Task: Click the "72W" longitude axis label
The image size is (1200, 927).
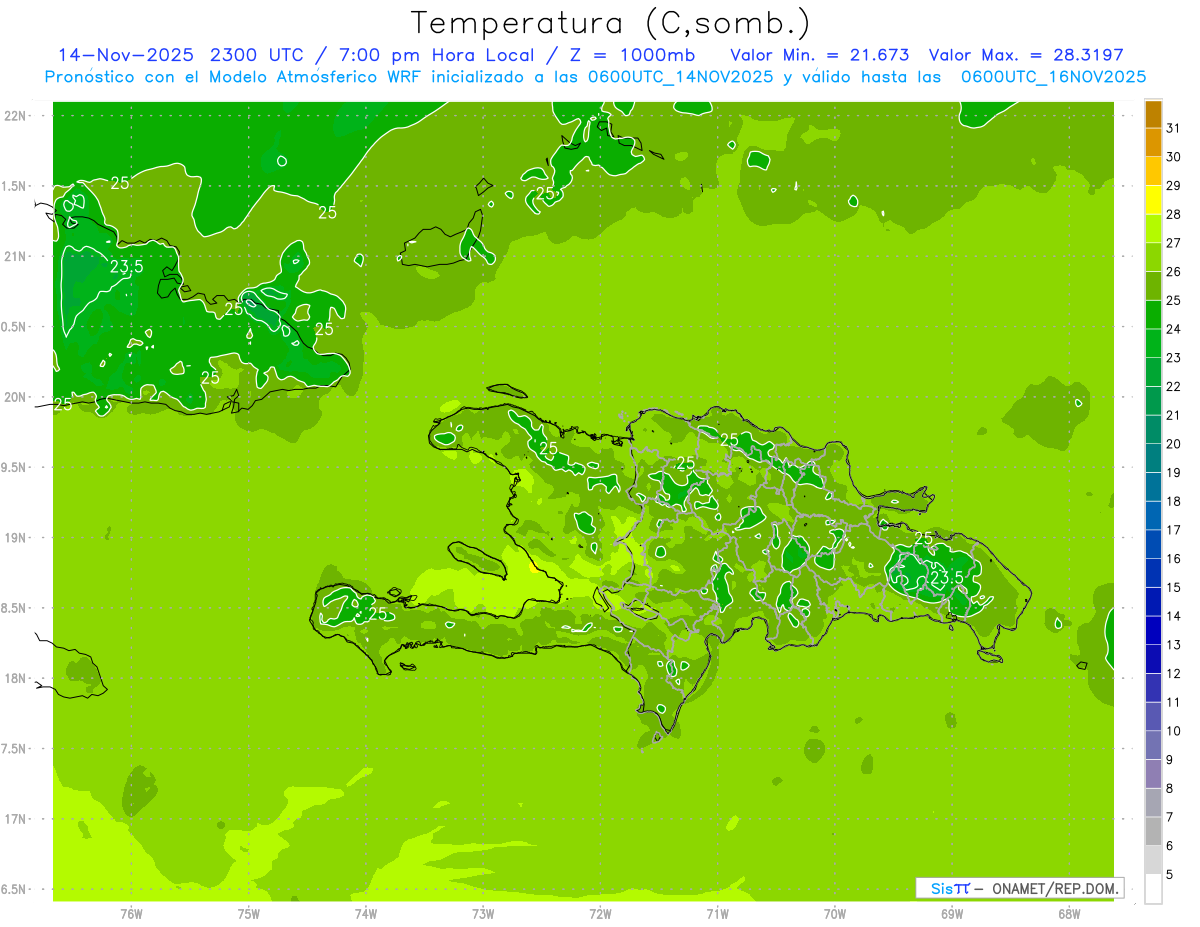Action: click(600, 913)
